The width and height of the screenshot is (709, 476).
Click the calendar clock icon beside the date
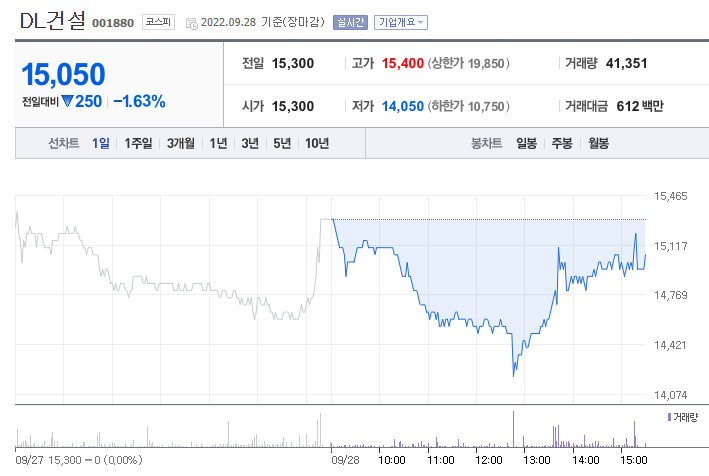[x=192, y=24]
